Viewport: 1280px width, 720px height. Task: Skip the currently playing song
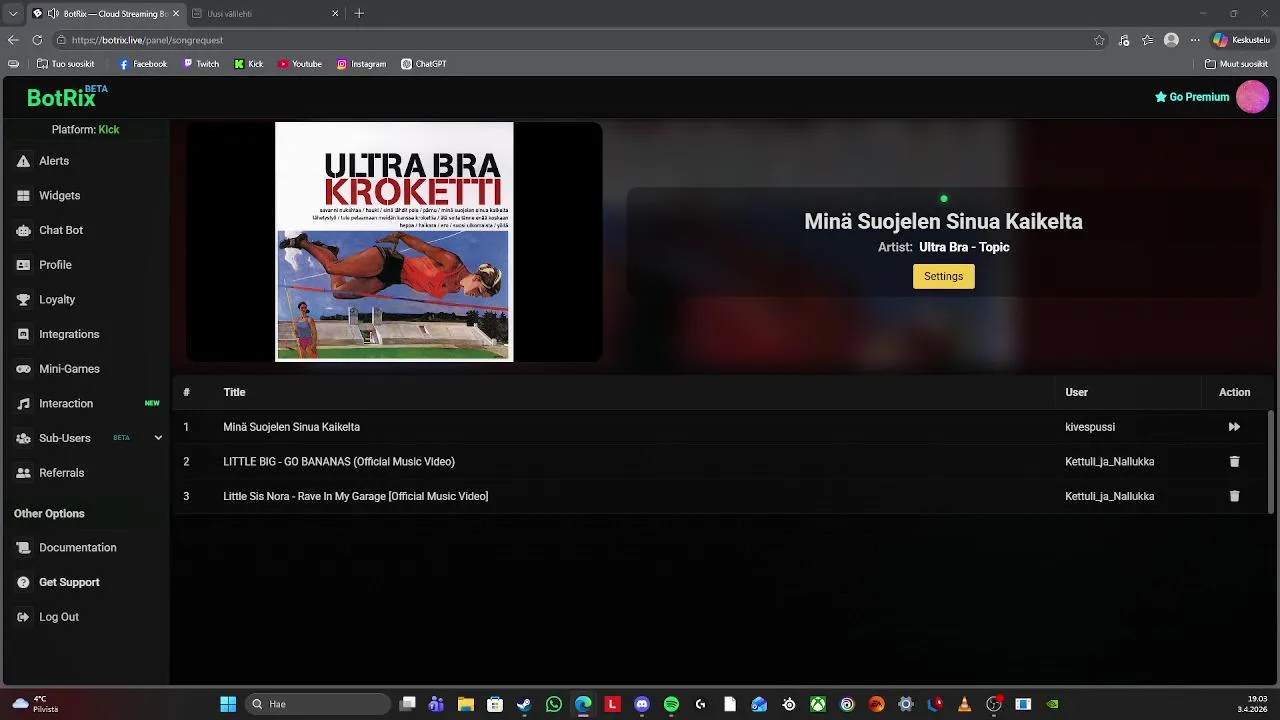1234,427
